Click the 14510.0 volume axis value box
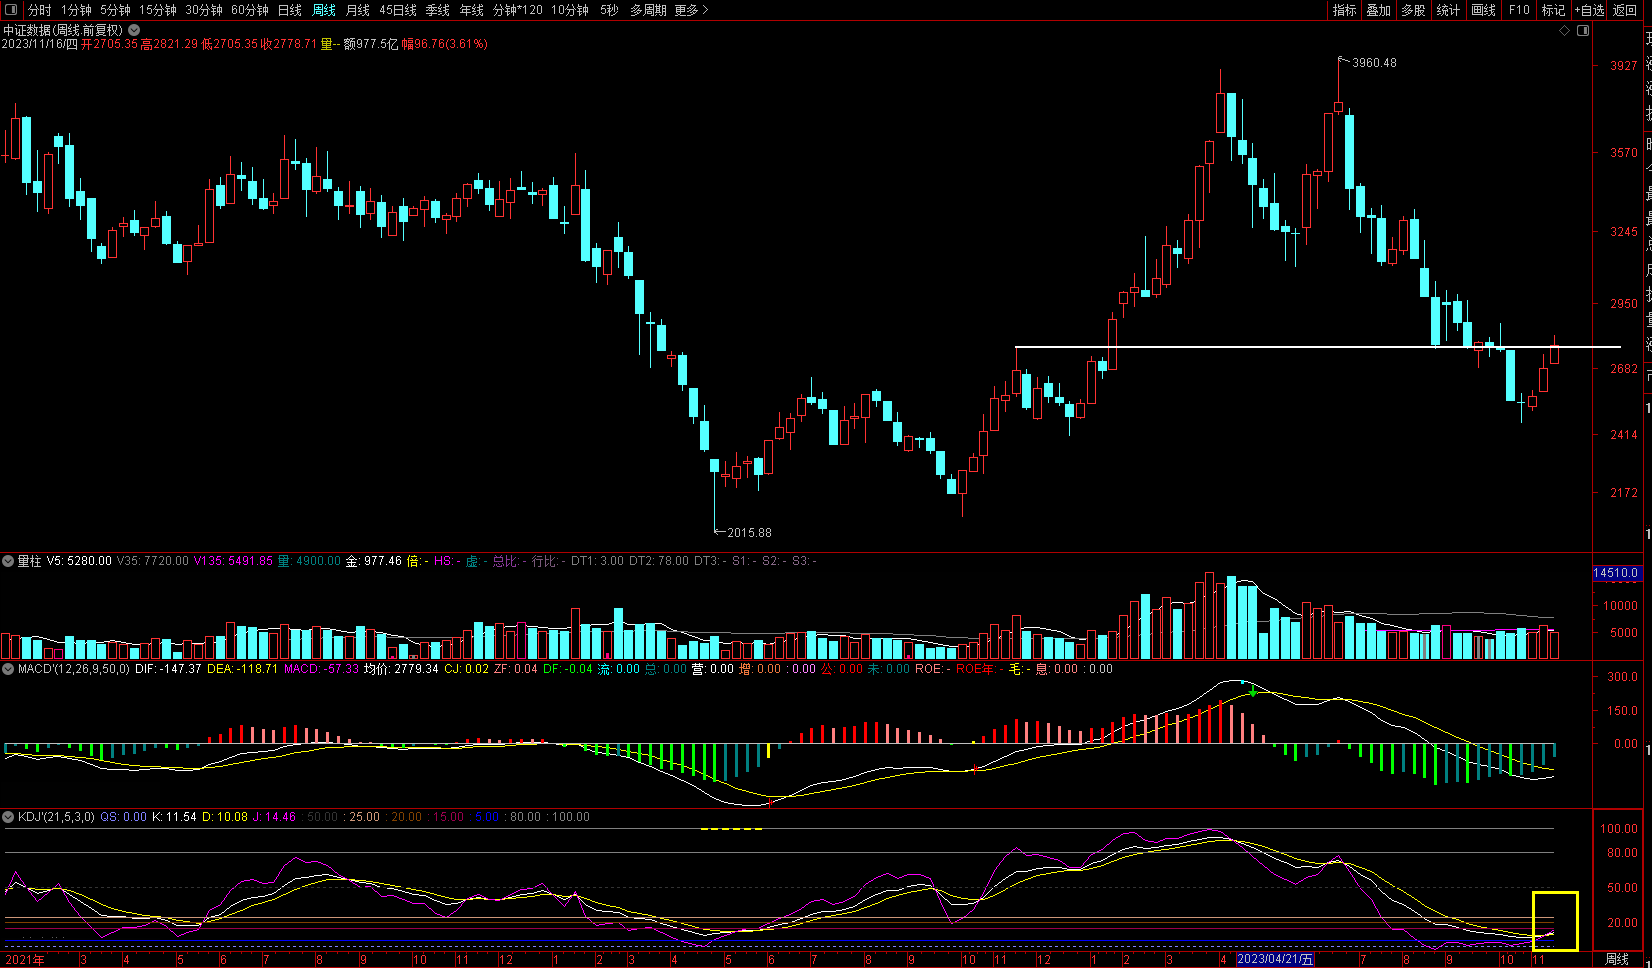Viewport: 1652px width, 968px height. tap(1616, 574)
